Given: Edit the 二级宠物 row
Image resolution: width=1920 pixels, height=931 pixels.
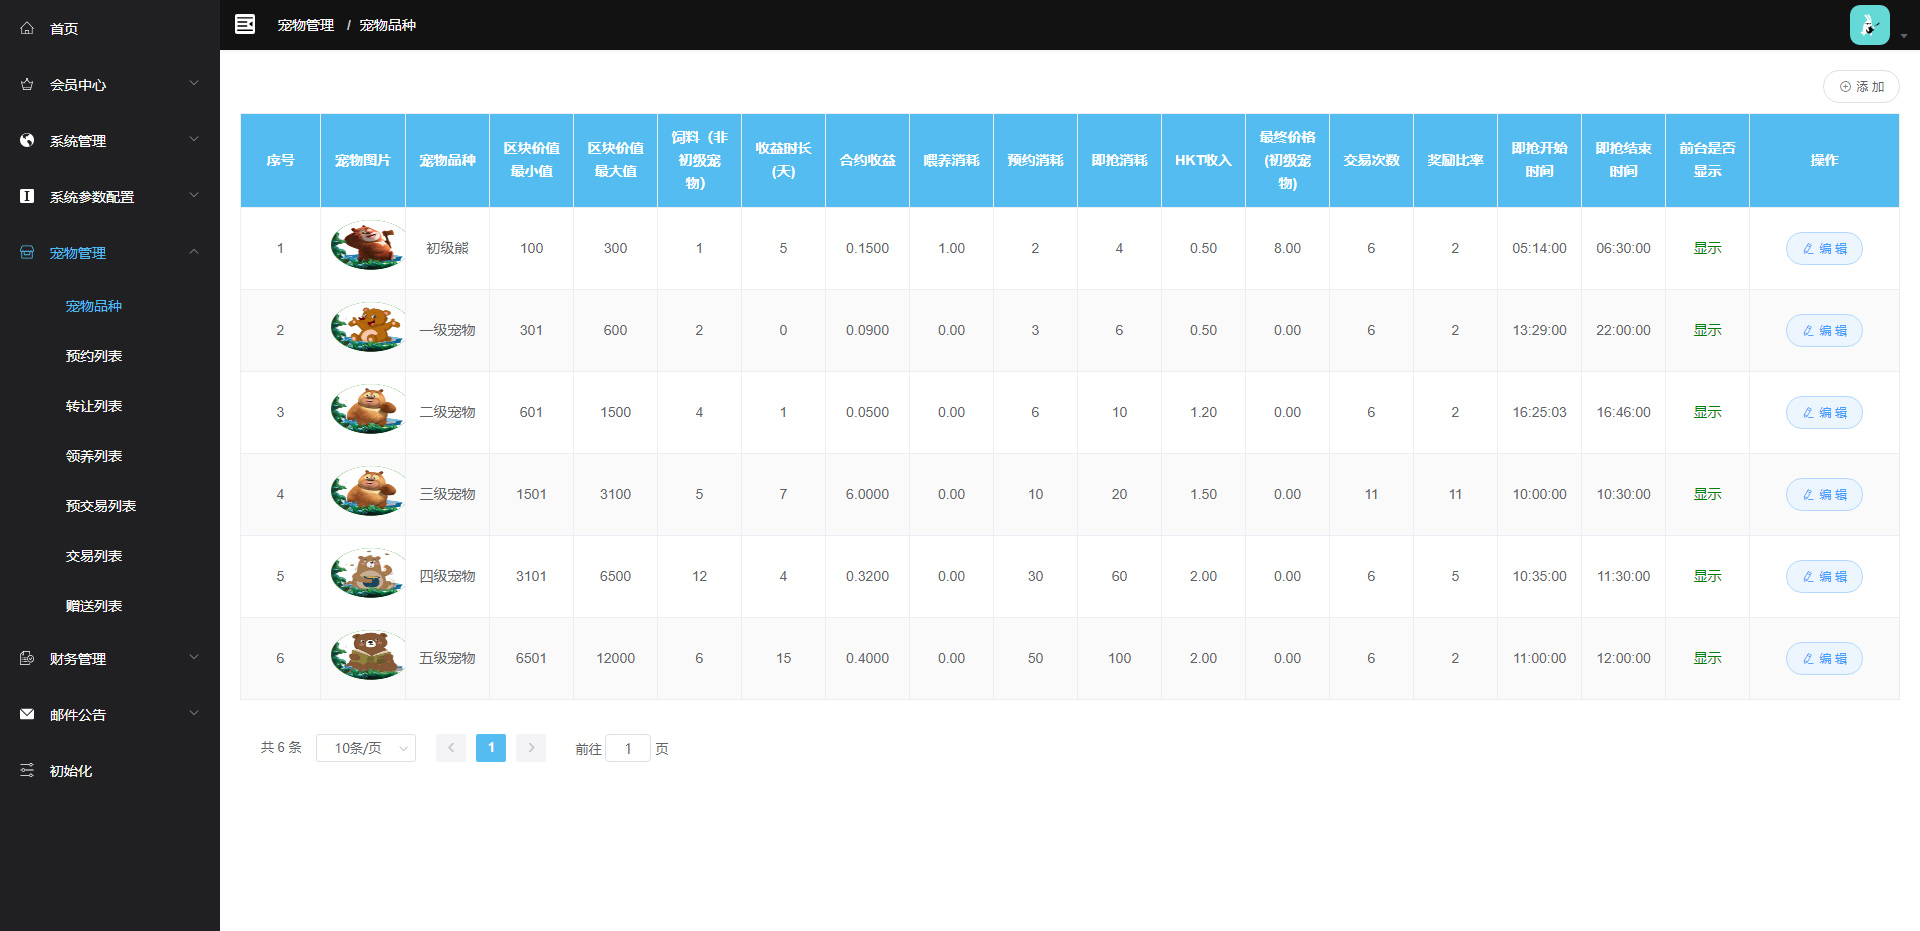Looking at the screenshot, I should click(x=1824, y=413).
